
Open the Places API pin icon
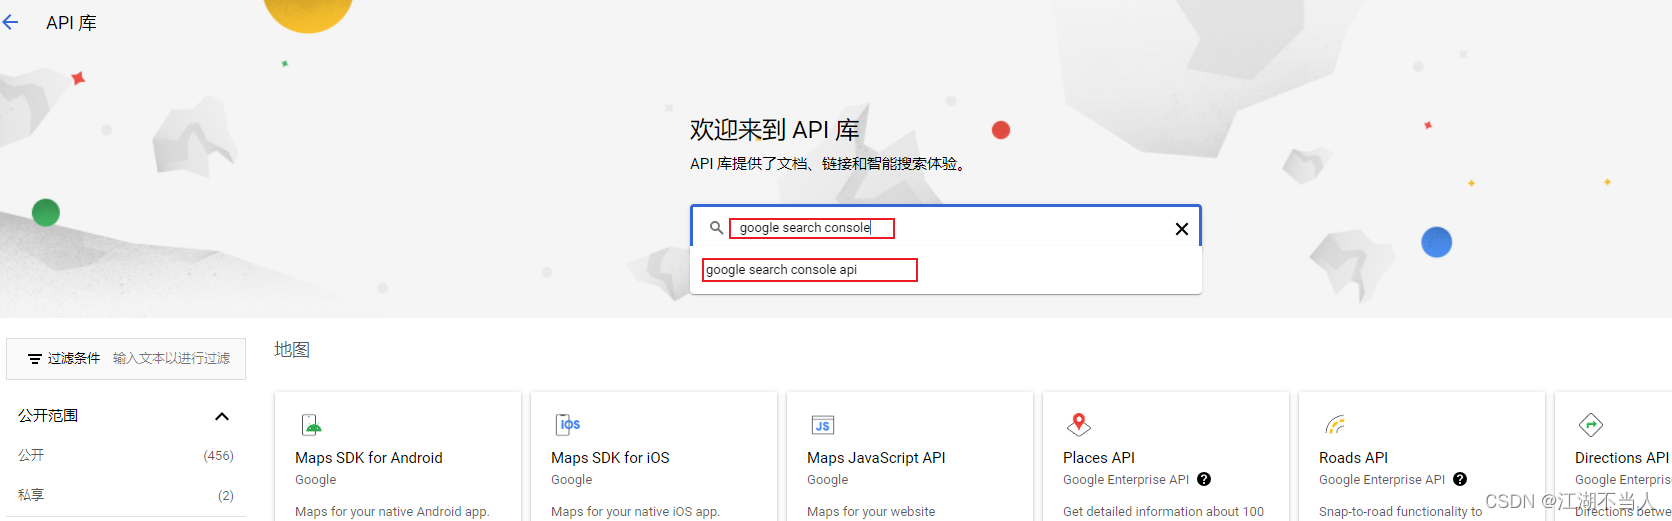click(1079, 425)
